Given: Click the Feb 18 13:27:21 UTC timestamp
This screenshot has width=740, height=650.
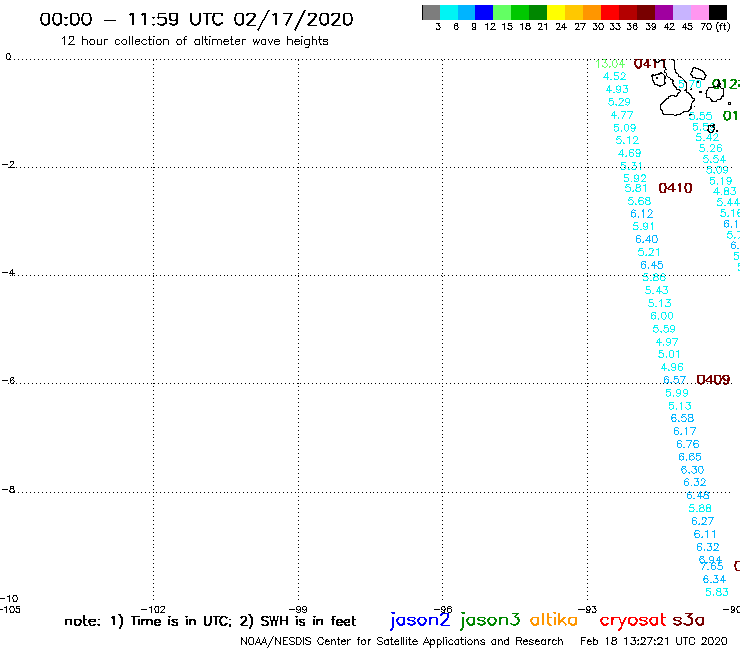Looking at the screenshot, I should tap(654, 641).
